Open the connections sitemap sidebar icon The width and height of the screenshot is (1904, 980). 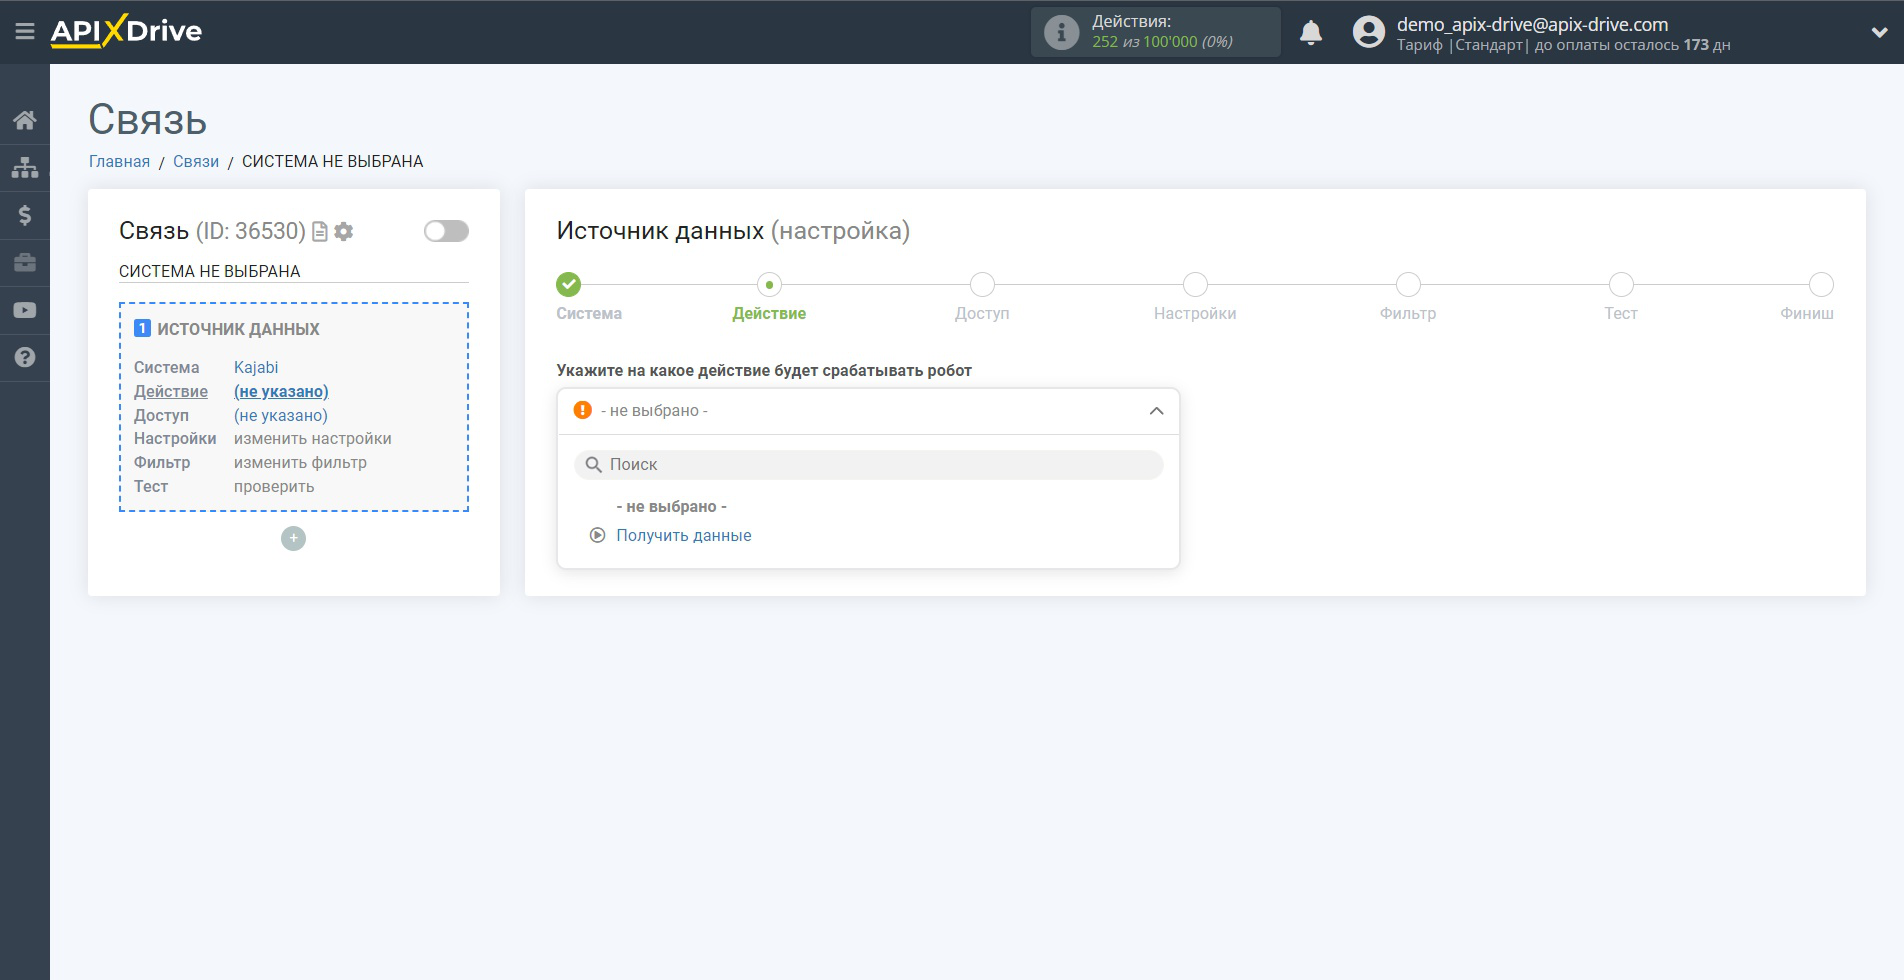[x=25, y=167]
